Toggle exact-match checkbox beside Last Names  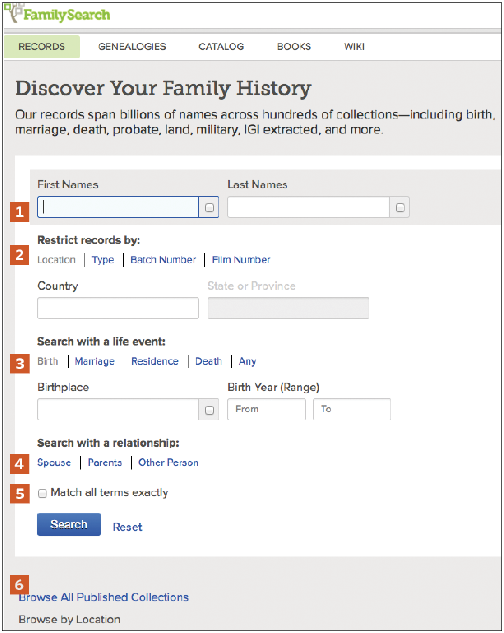click(400, 207)
